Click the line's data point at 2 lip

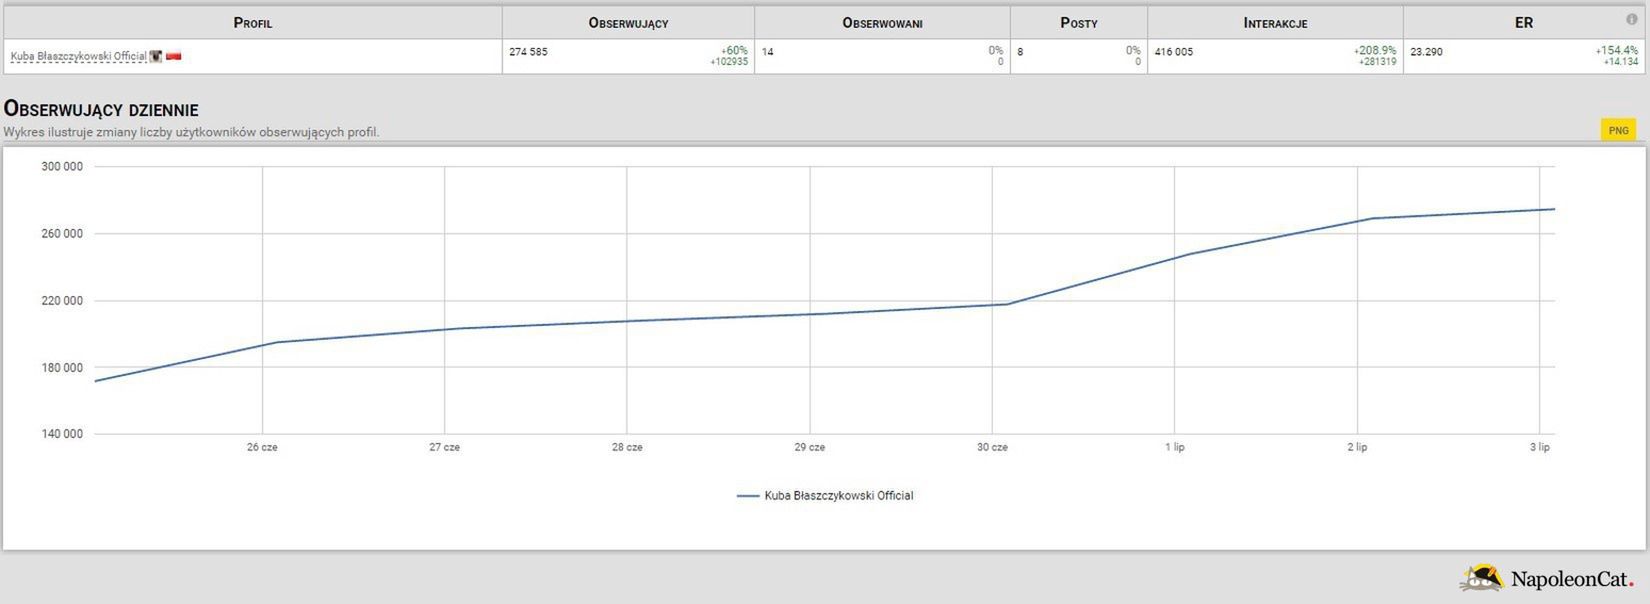pos(1371,218)
